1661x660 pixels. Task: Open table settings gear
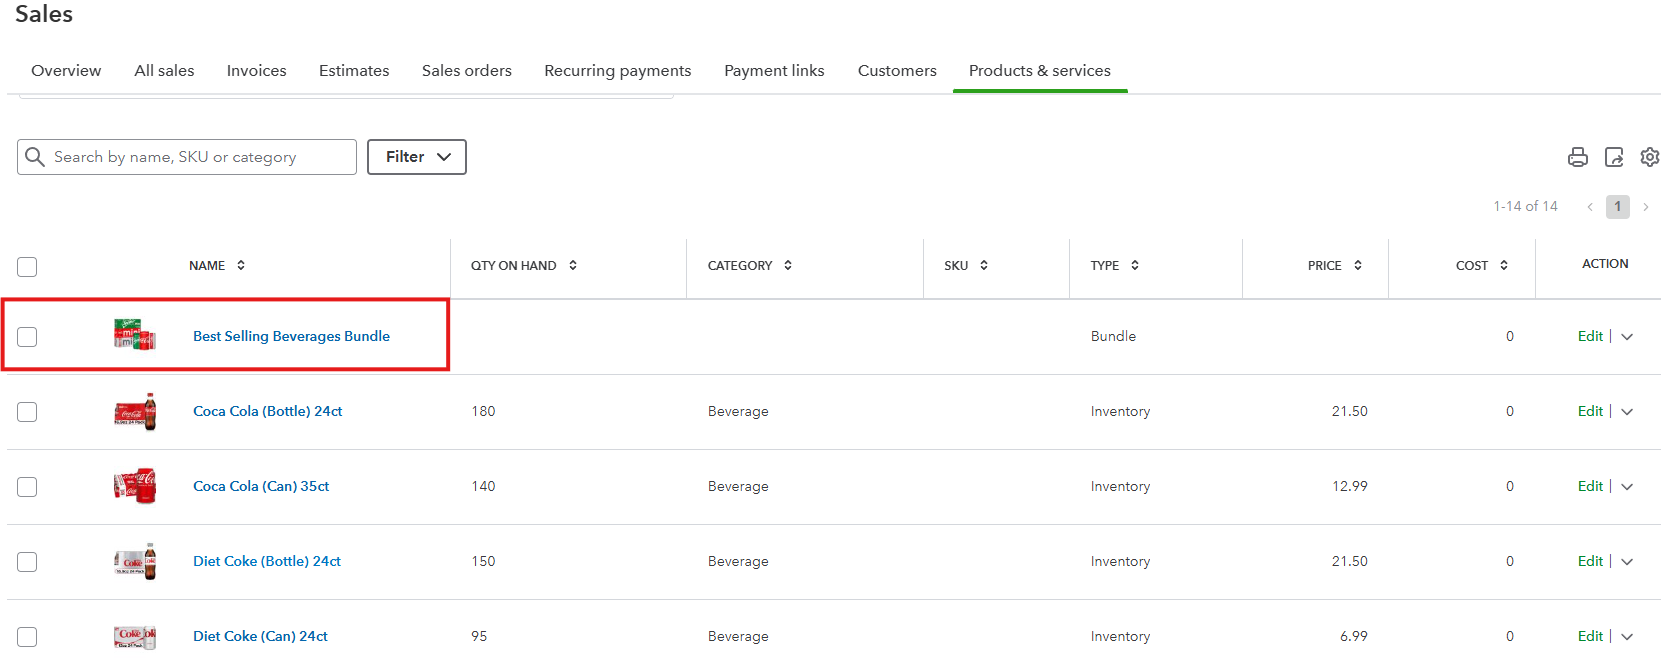[x=1650, y=157]
